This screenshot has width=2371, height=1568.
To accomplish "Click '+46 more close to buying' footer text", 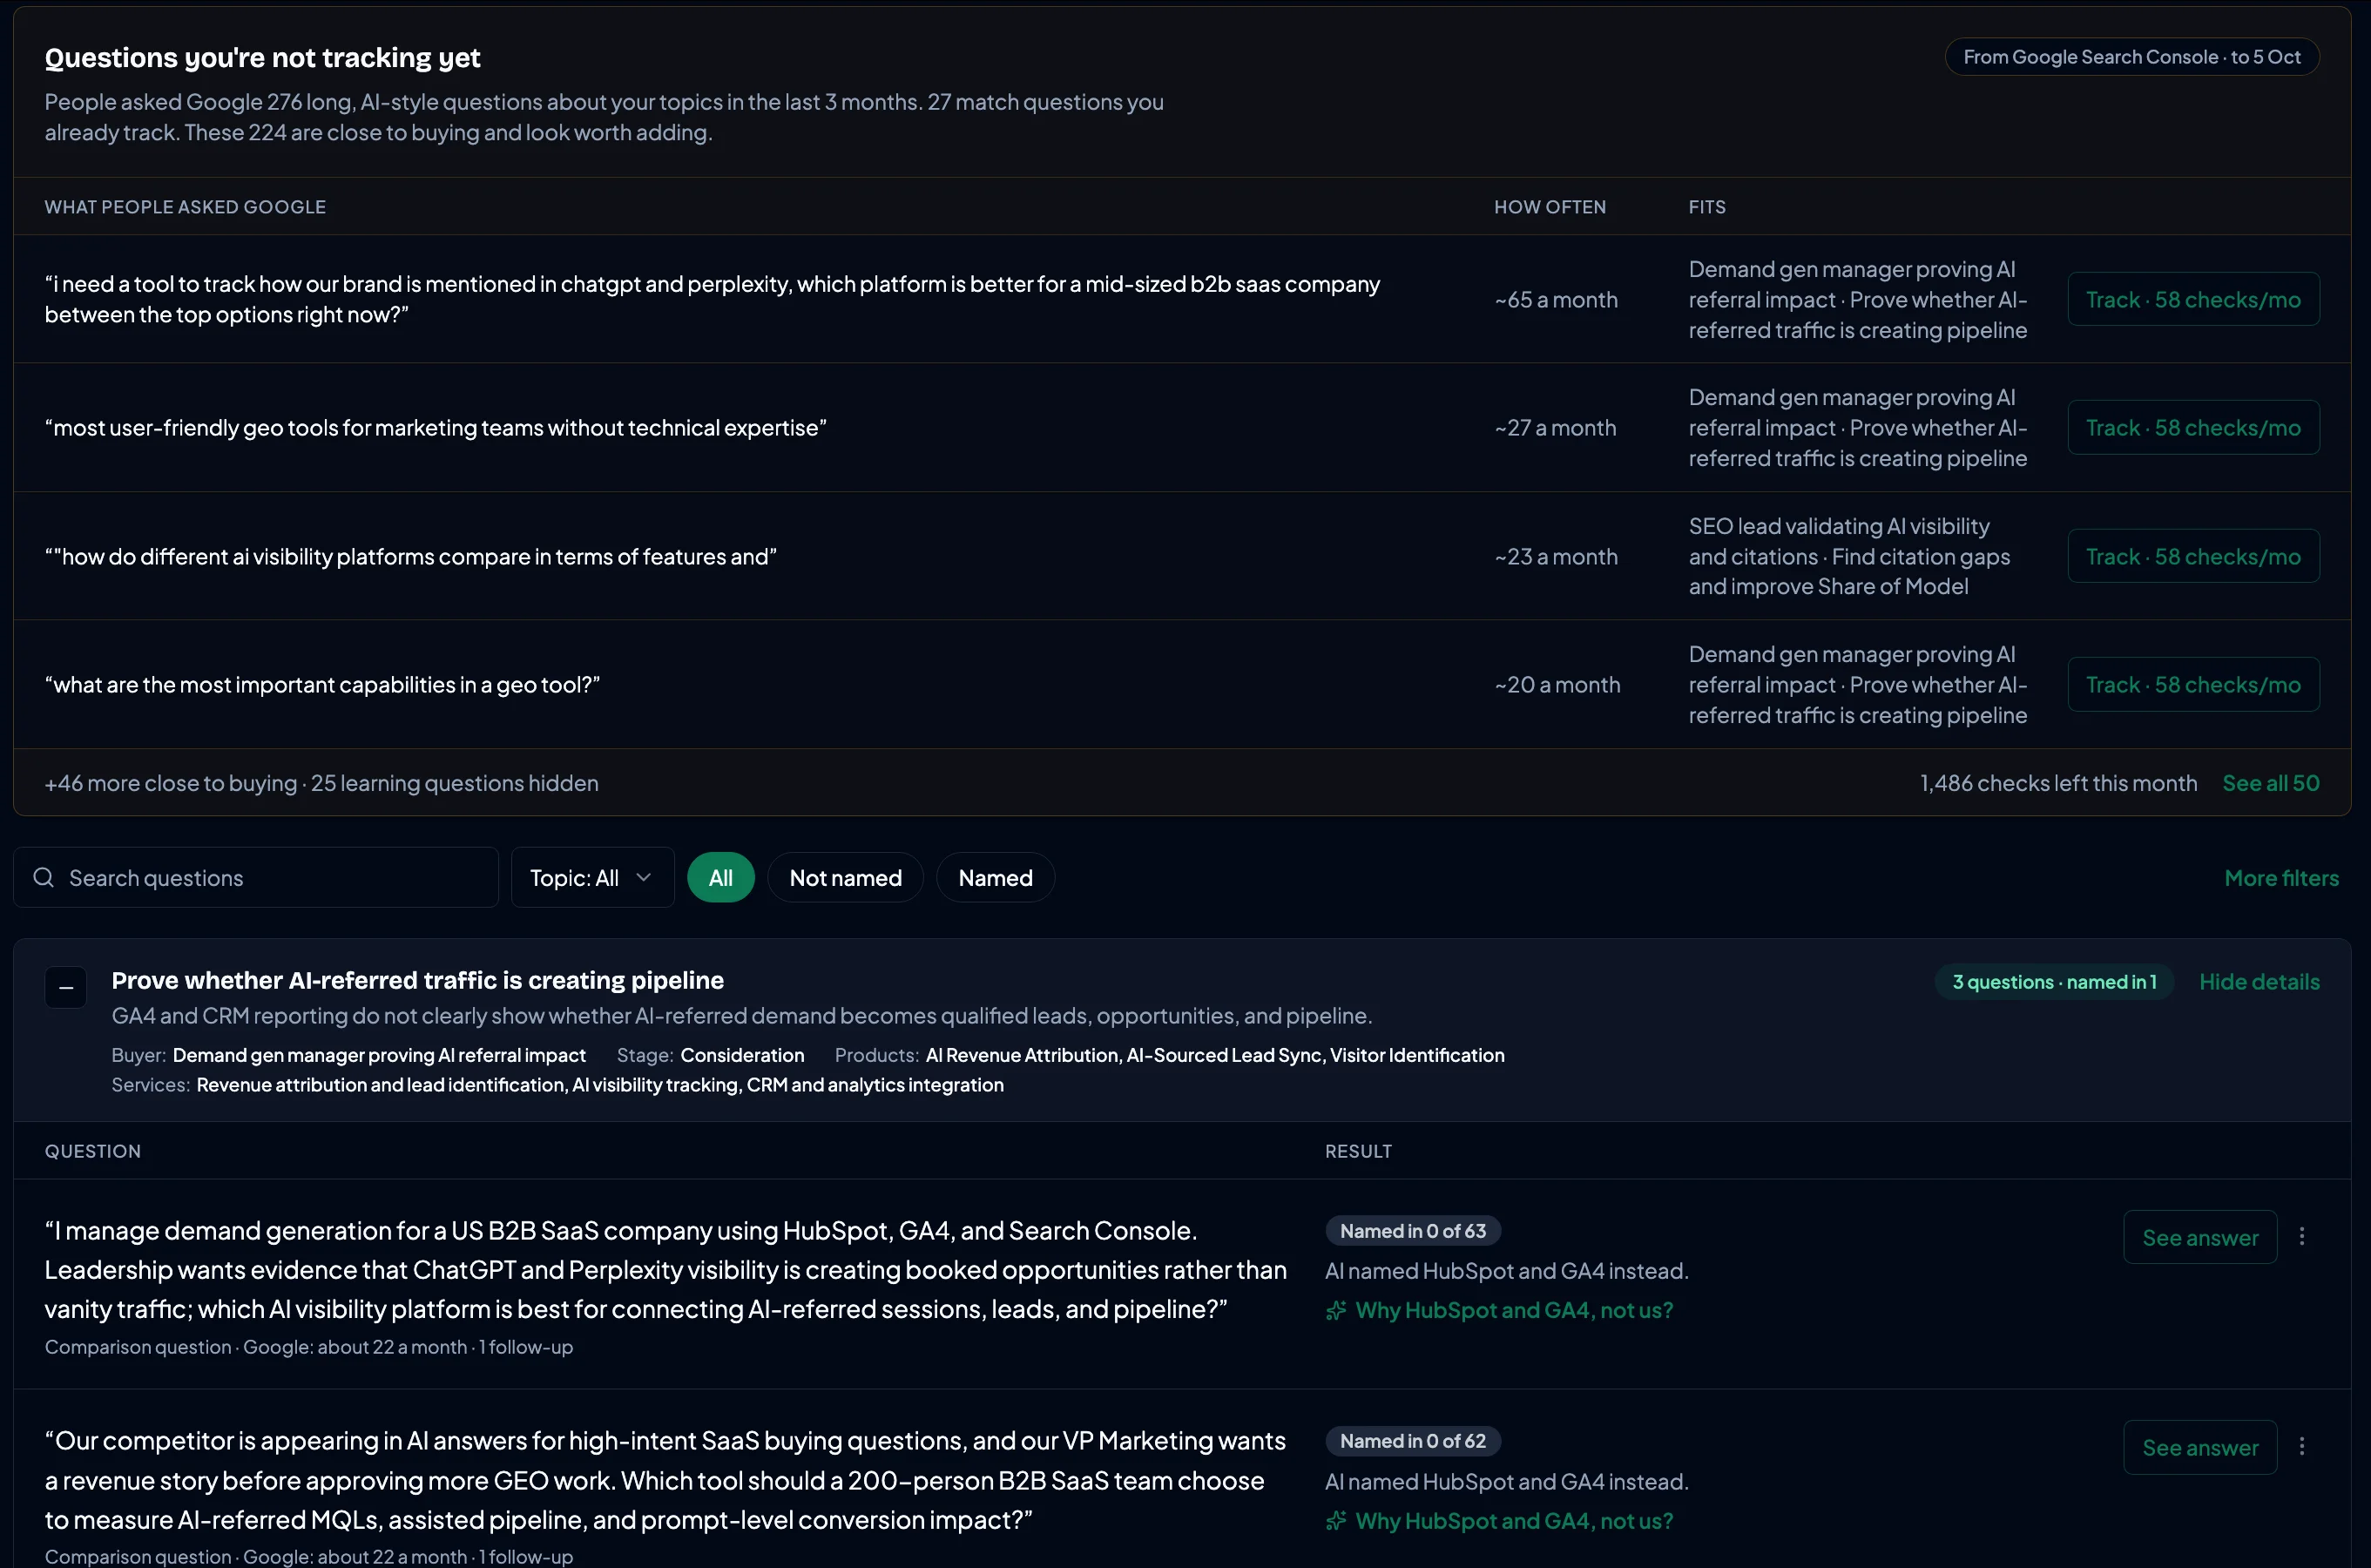I will pos(171,783).
